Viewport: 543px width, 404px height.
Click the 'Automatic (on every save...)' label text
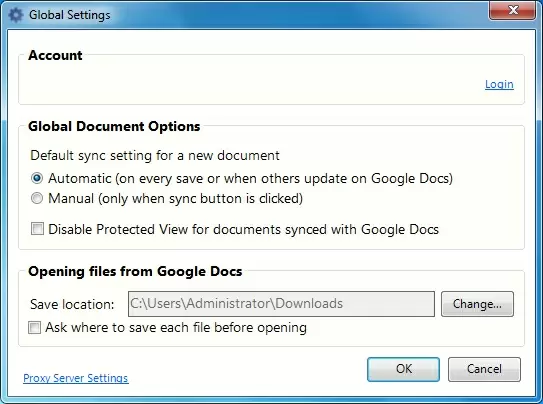[250, 179]
